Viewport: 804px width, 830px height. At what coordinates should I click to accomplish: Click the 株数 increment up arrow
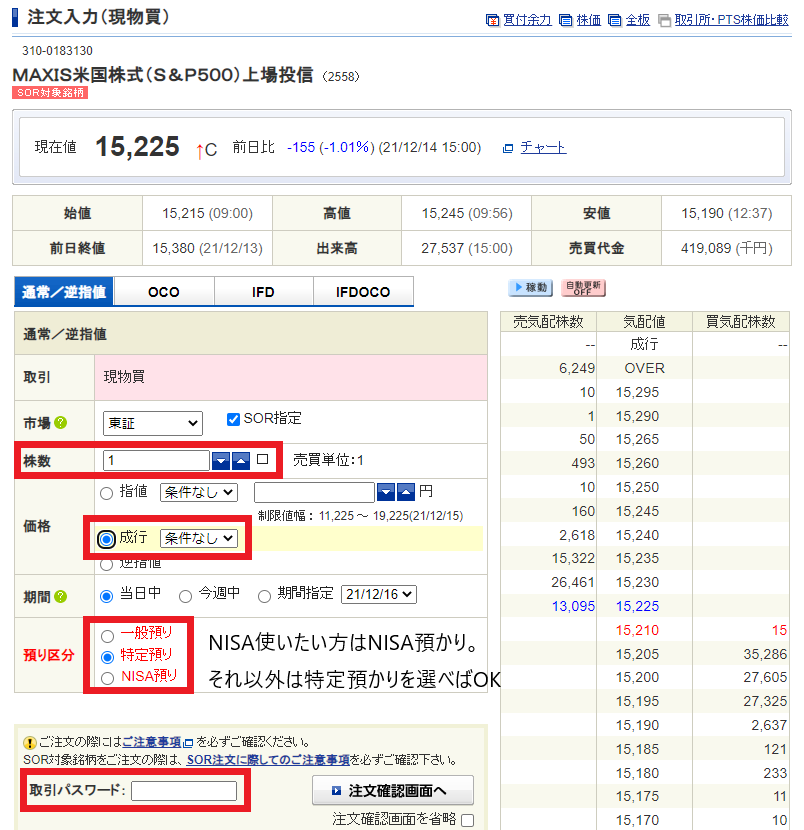(243, 460)
